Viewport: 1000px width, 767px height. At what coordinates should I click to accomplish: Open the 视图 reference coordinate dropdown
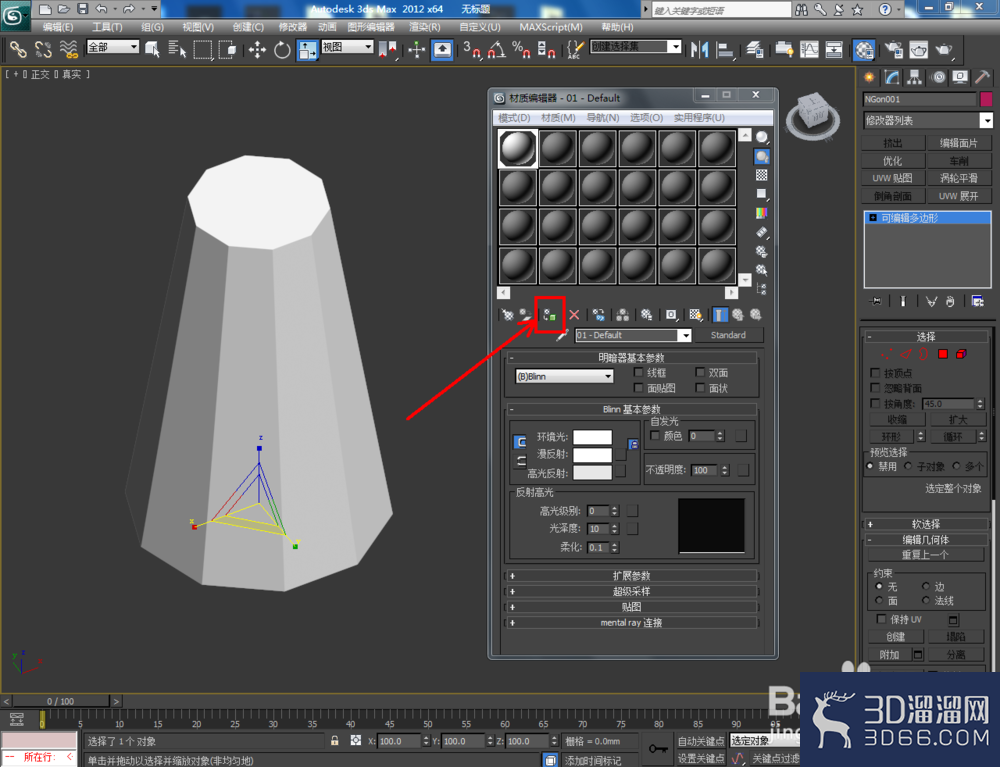click(348, 47)
